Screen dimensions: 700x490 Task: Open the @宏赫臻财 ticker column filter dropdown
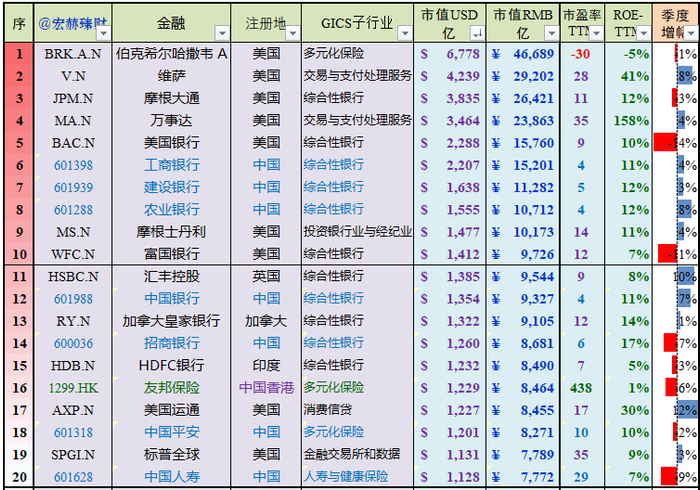coord(104,33)
